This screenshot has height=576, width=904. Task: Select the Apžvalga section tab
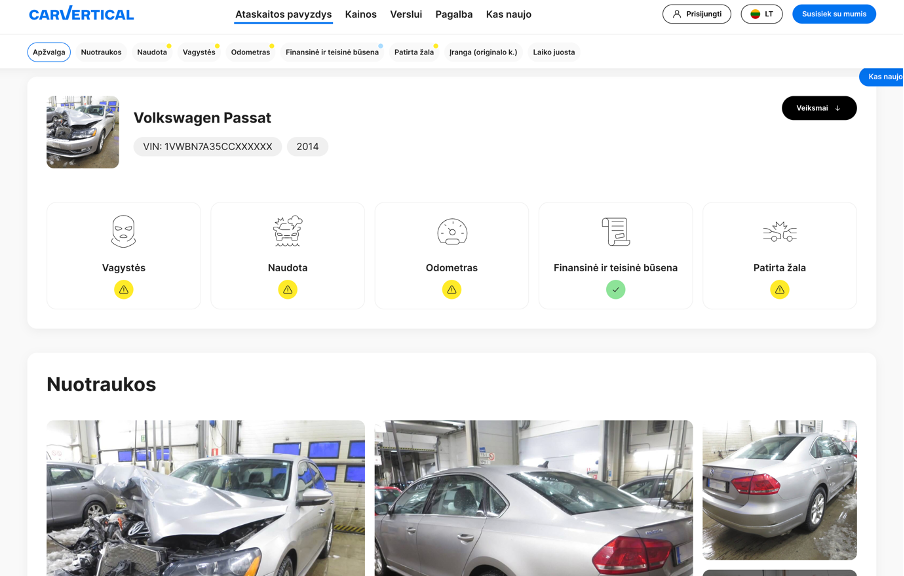point(49,52)
